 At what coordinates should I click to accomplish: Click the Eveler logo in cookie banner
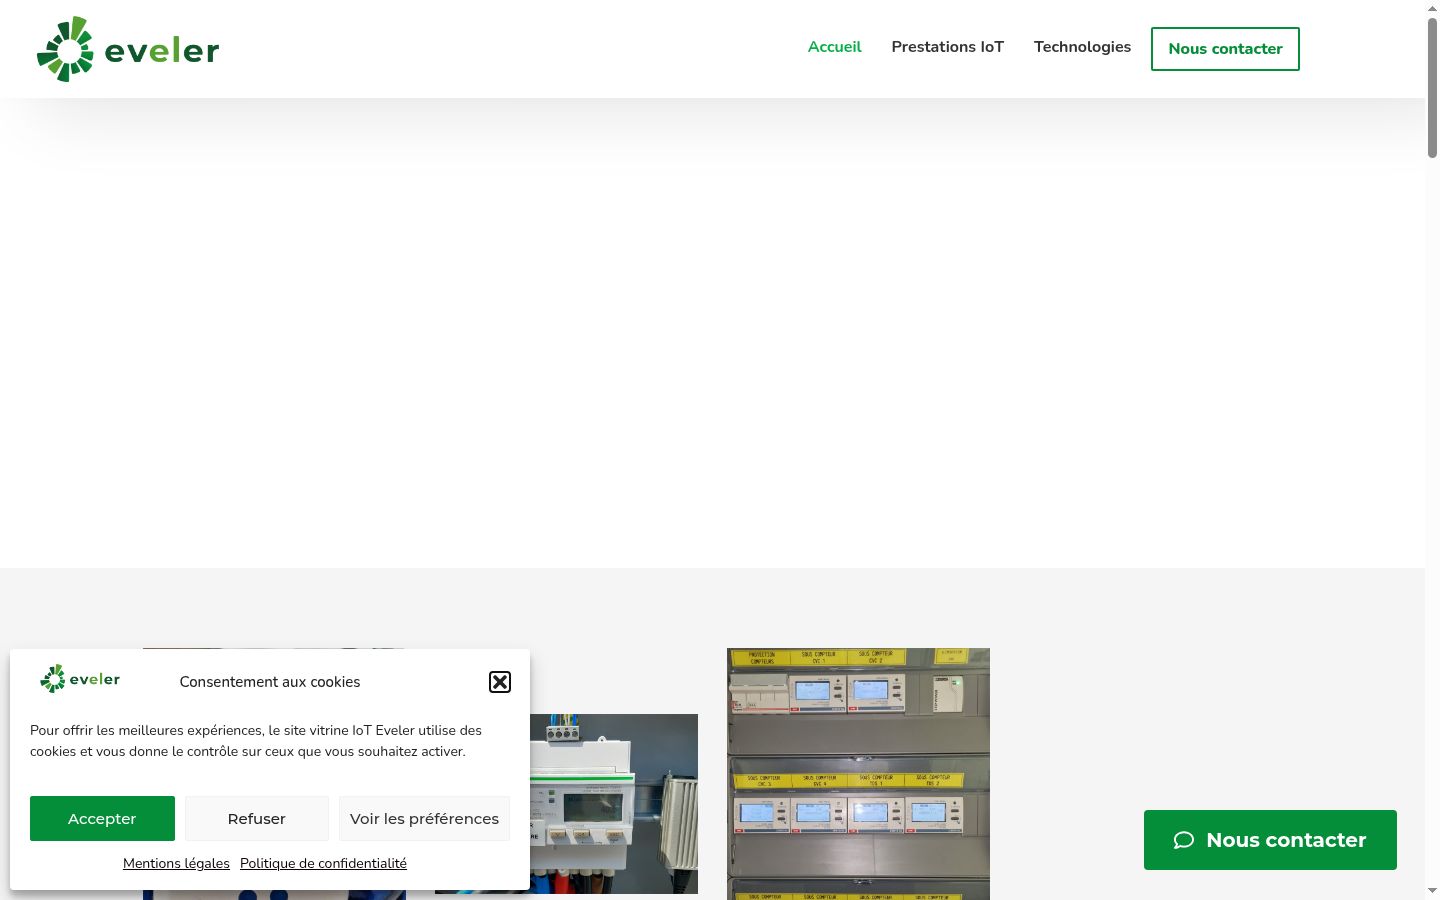click(80, 679)
